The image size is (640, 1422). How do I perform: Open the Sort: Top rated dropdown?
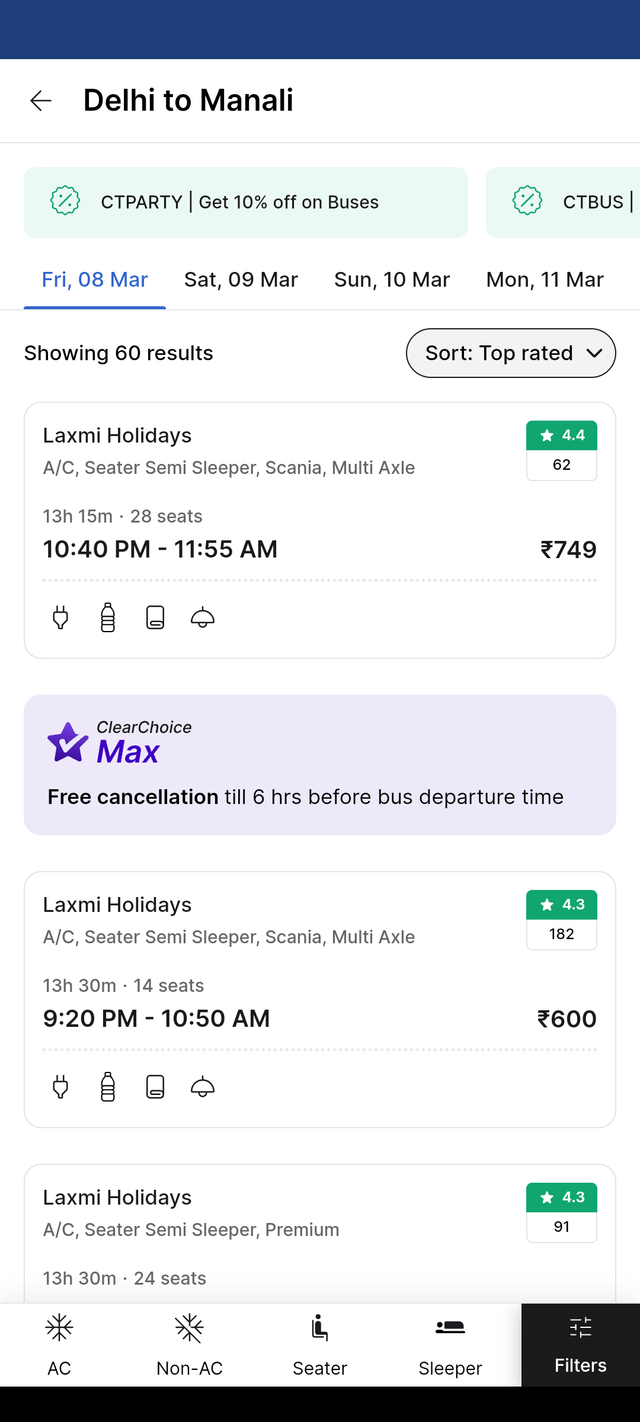(x=511, y=353)
